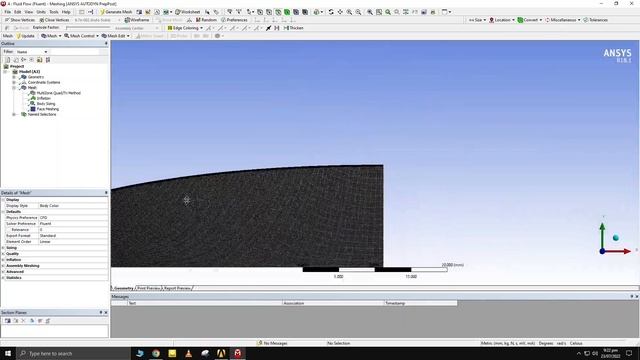Select the Mesh node in outline
640x360 pixels.
coord(32,87)
